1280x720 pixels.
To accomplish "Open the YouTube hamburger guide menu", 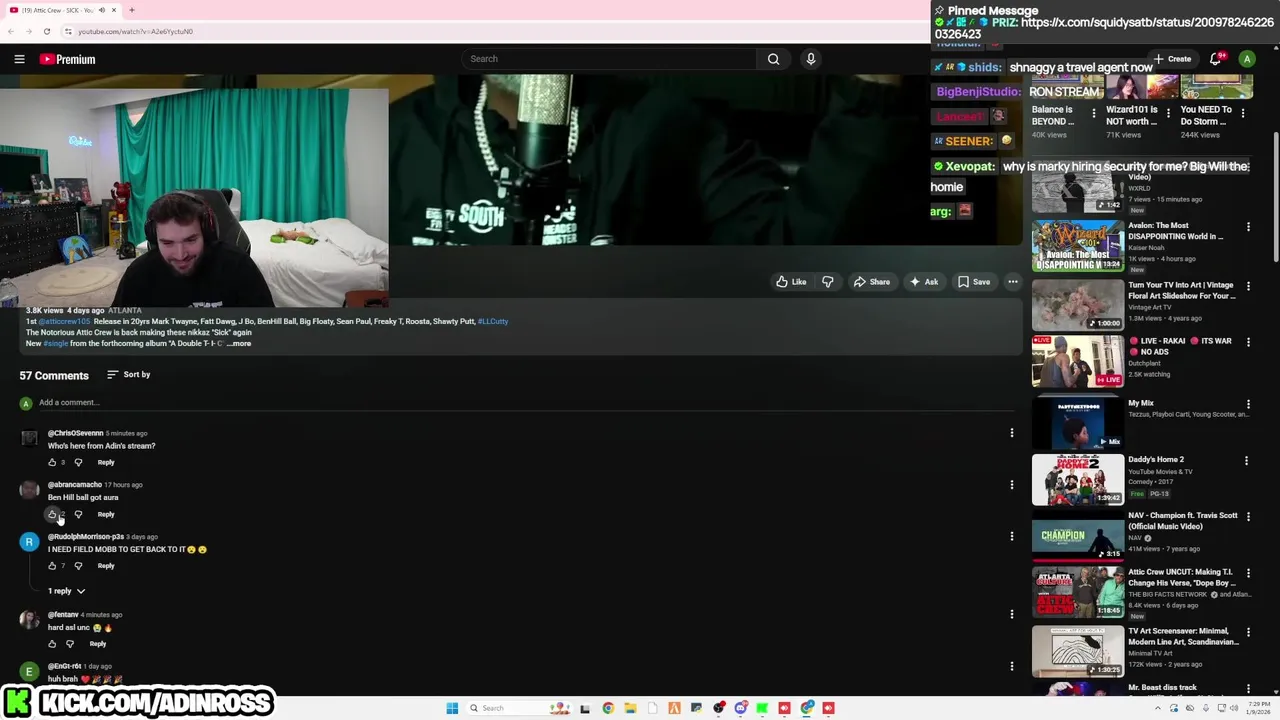I will pyautogui.click(x=19, y=59).
